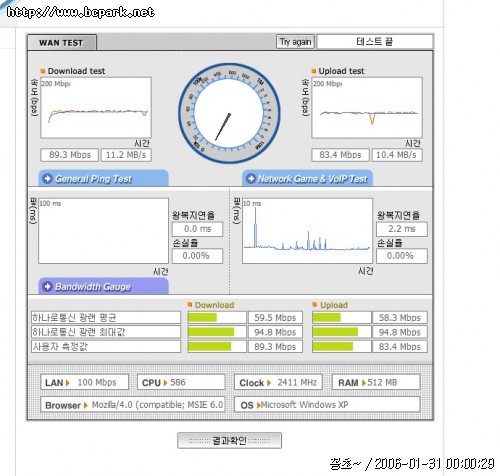Click the Upload test graph
500x476 pixels.
pyautogui.click(x=367, y=108)
